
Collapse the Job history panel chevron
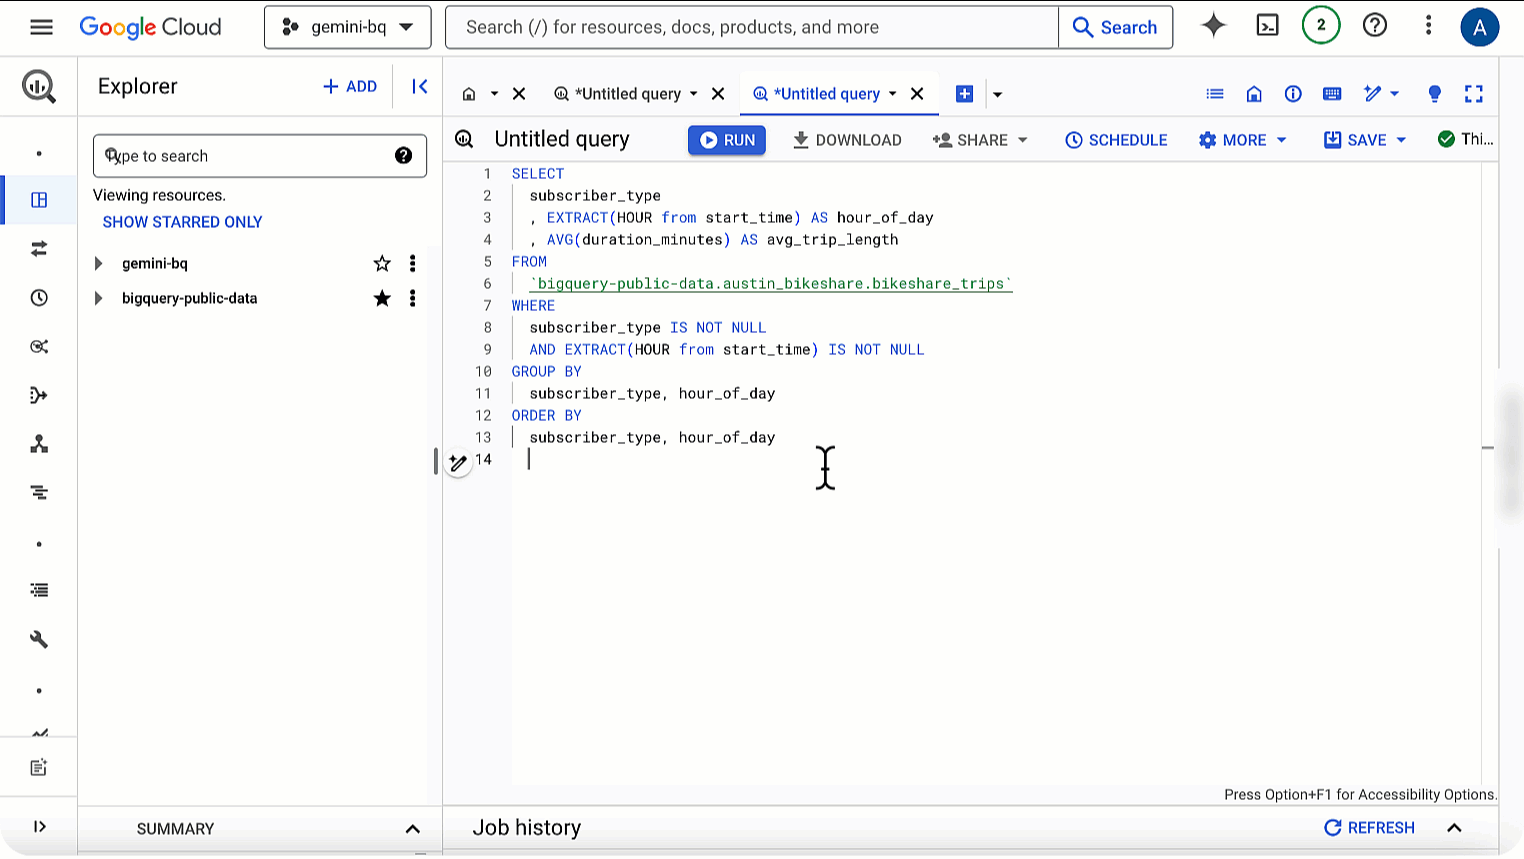point(1454,828)
